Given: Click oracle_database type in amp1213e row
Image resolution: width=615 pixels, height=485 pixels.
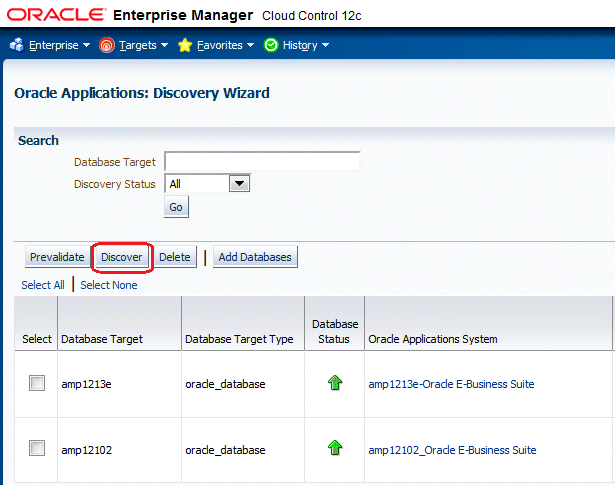Looking at the screenshot, I should click(x=225, y=384).
